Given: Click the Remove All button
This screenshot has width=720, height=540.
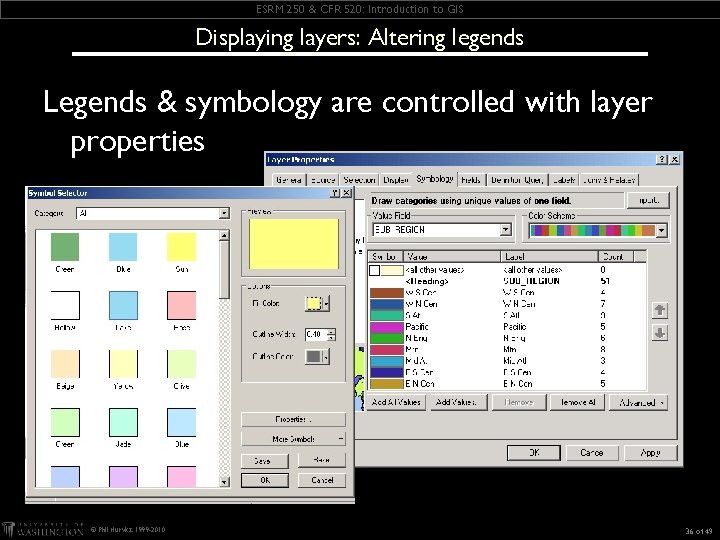Looking at the screenshot, I should pyautogui.click(x=577, y=402).
